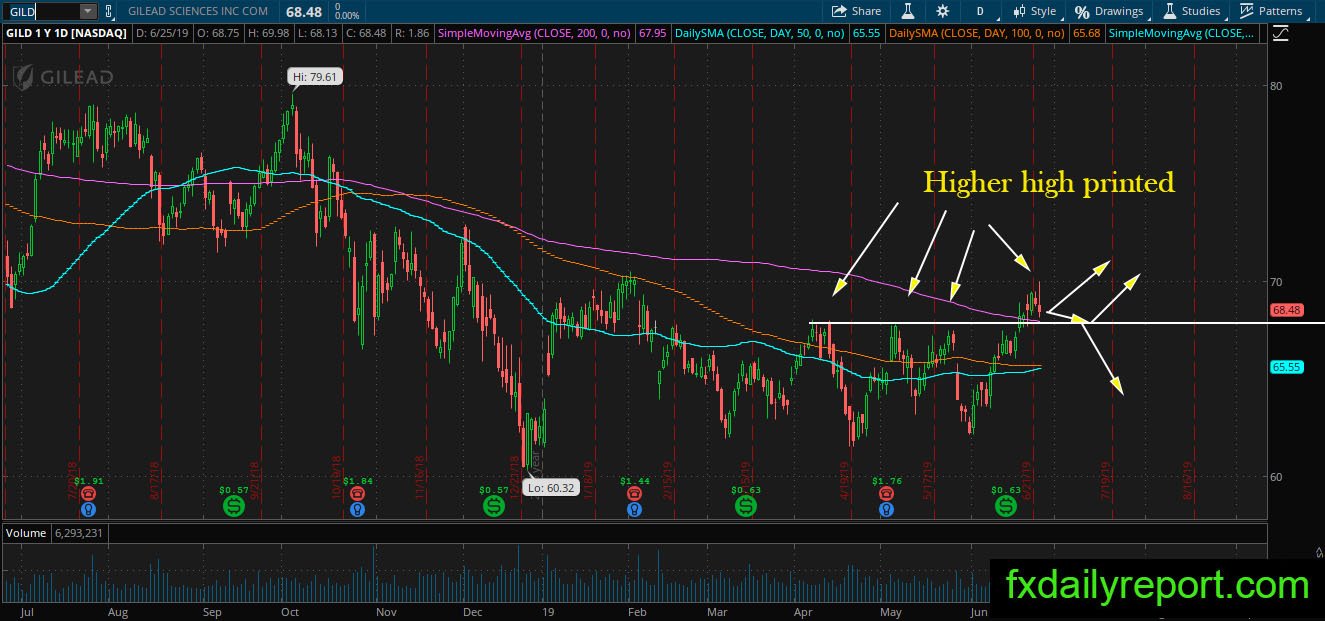Click the blue lightbulb icon under $1.84
The image size is (1325, 621).
pos(356,509)
